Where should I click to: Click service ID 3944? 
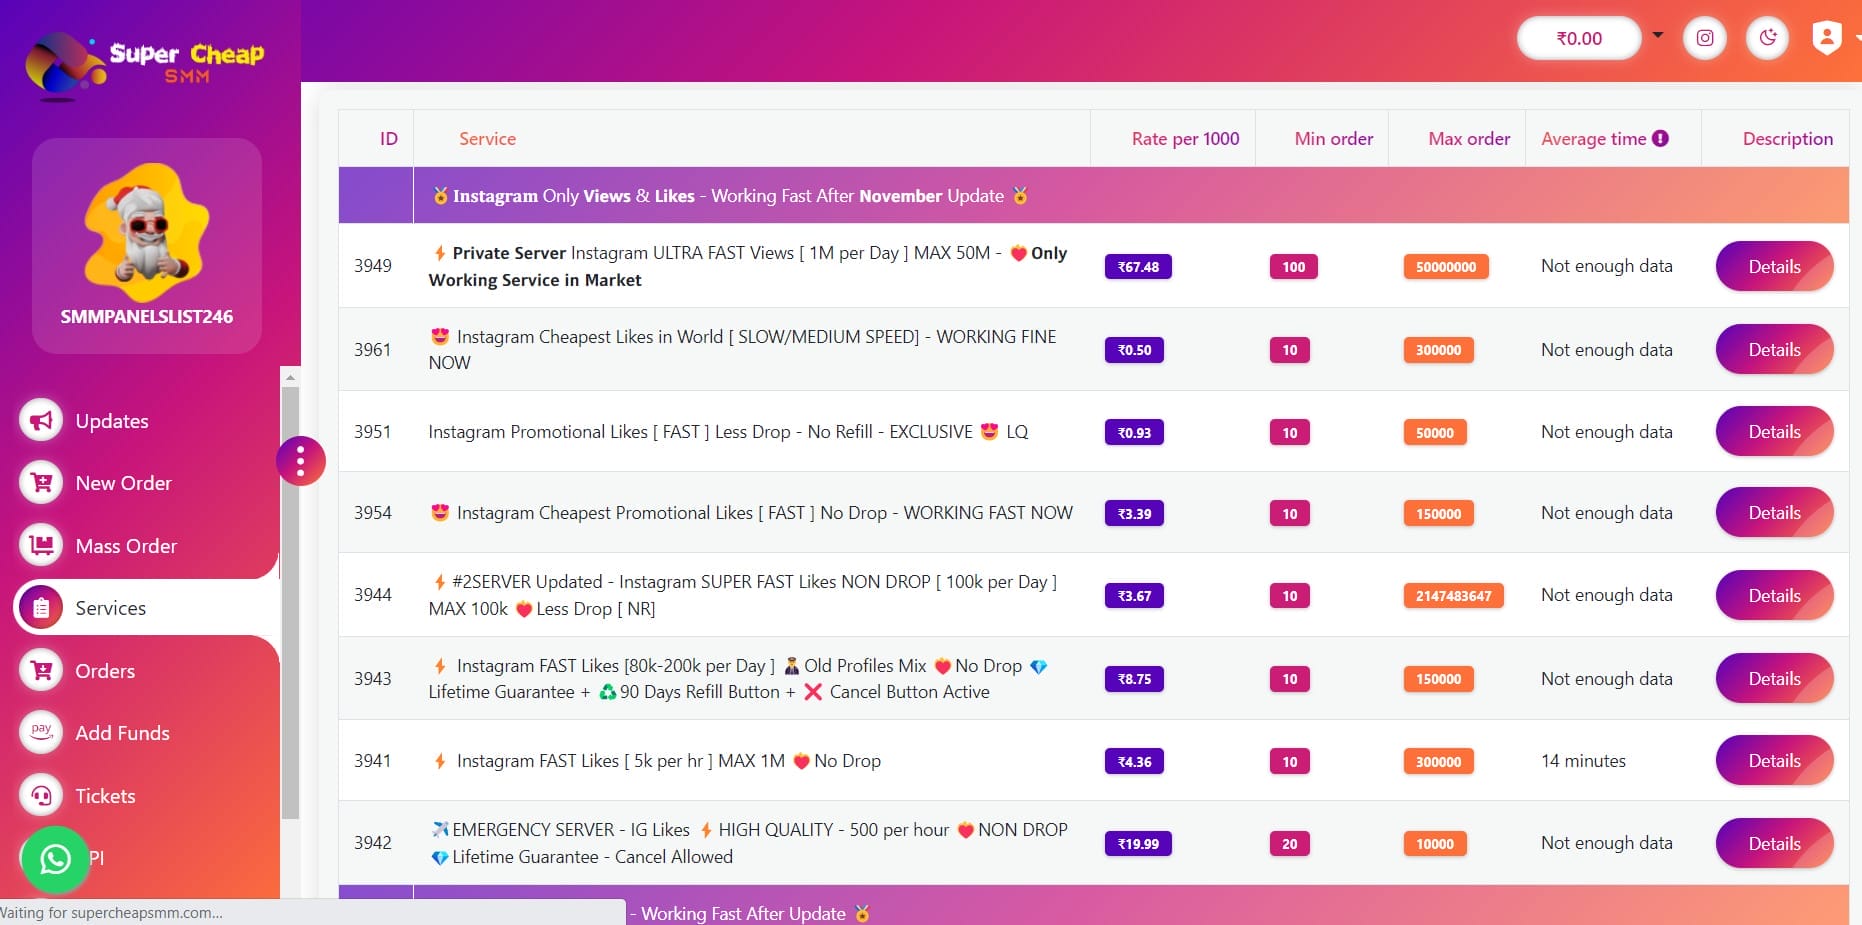click(x=373, y=595)
